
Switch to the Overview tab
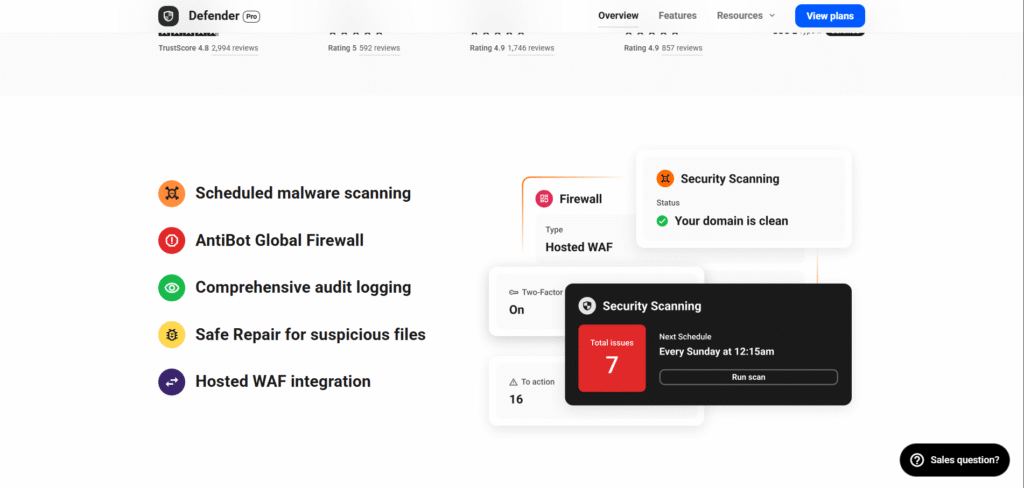618,16
